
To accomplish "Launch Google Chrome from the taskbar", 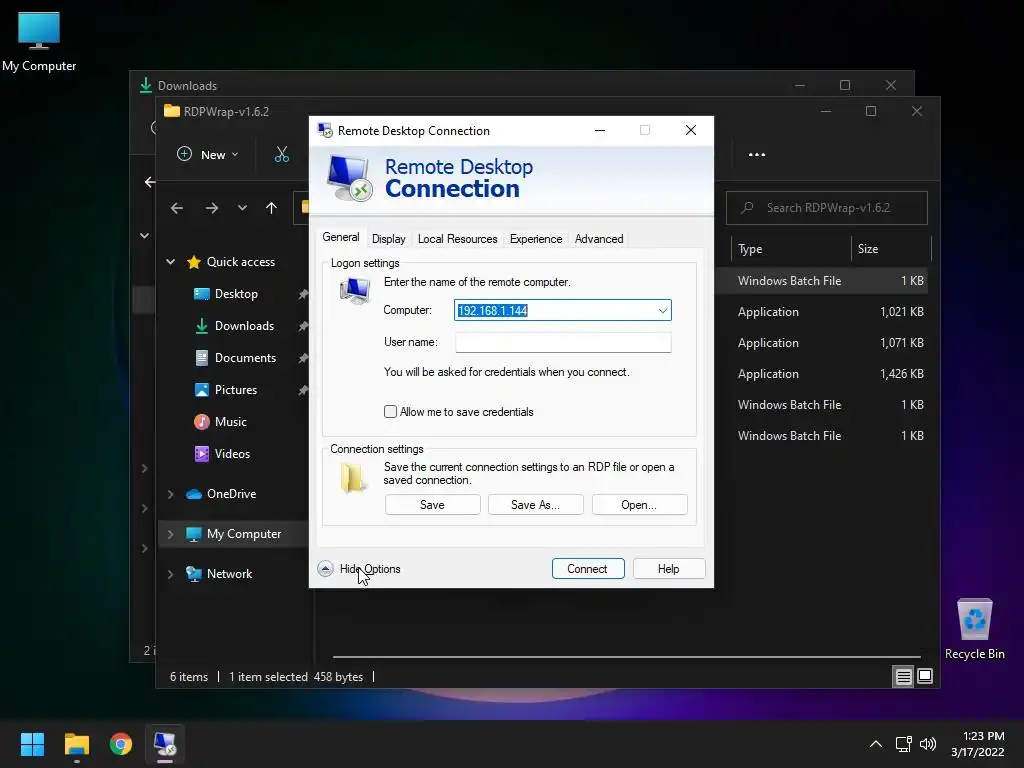I will point(121,744).
